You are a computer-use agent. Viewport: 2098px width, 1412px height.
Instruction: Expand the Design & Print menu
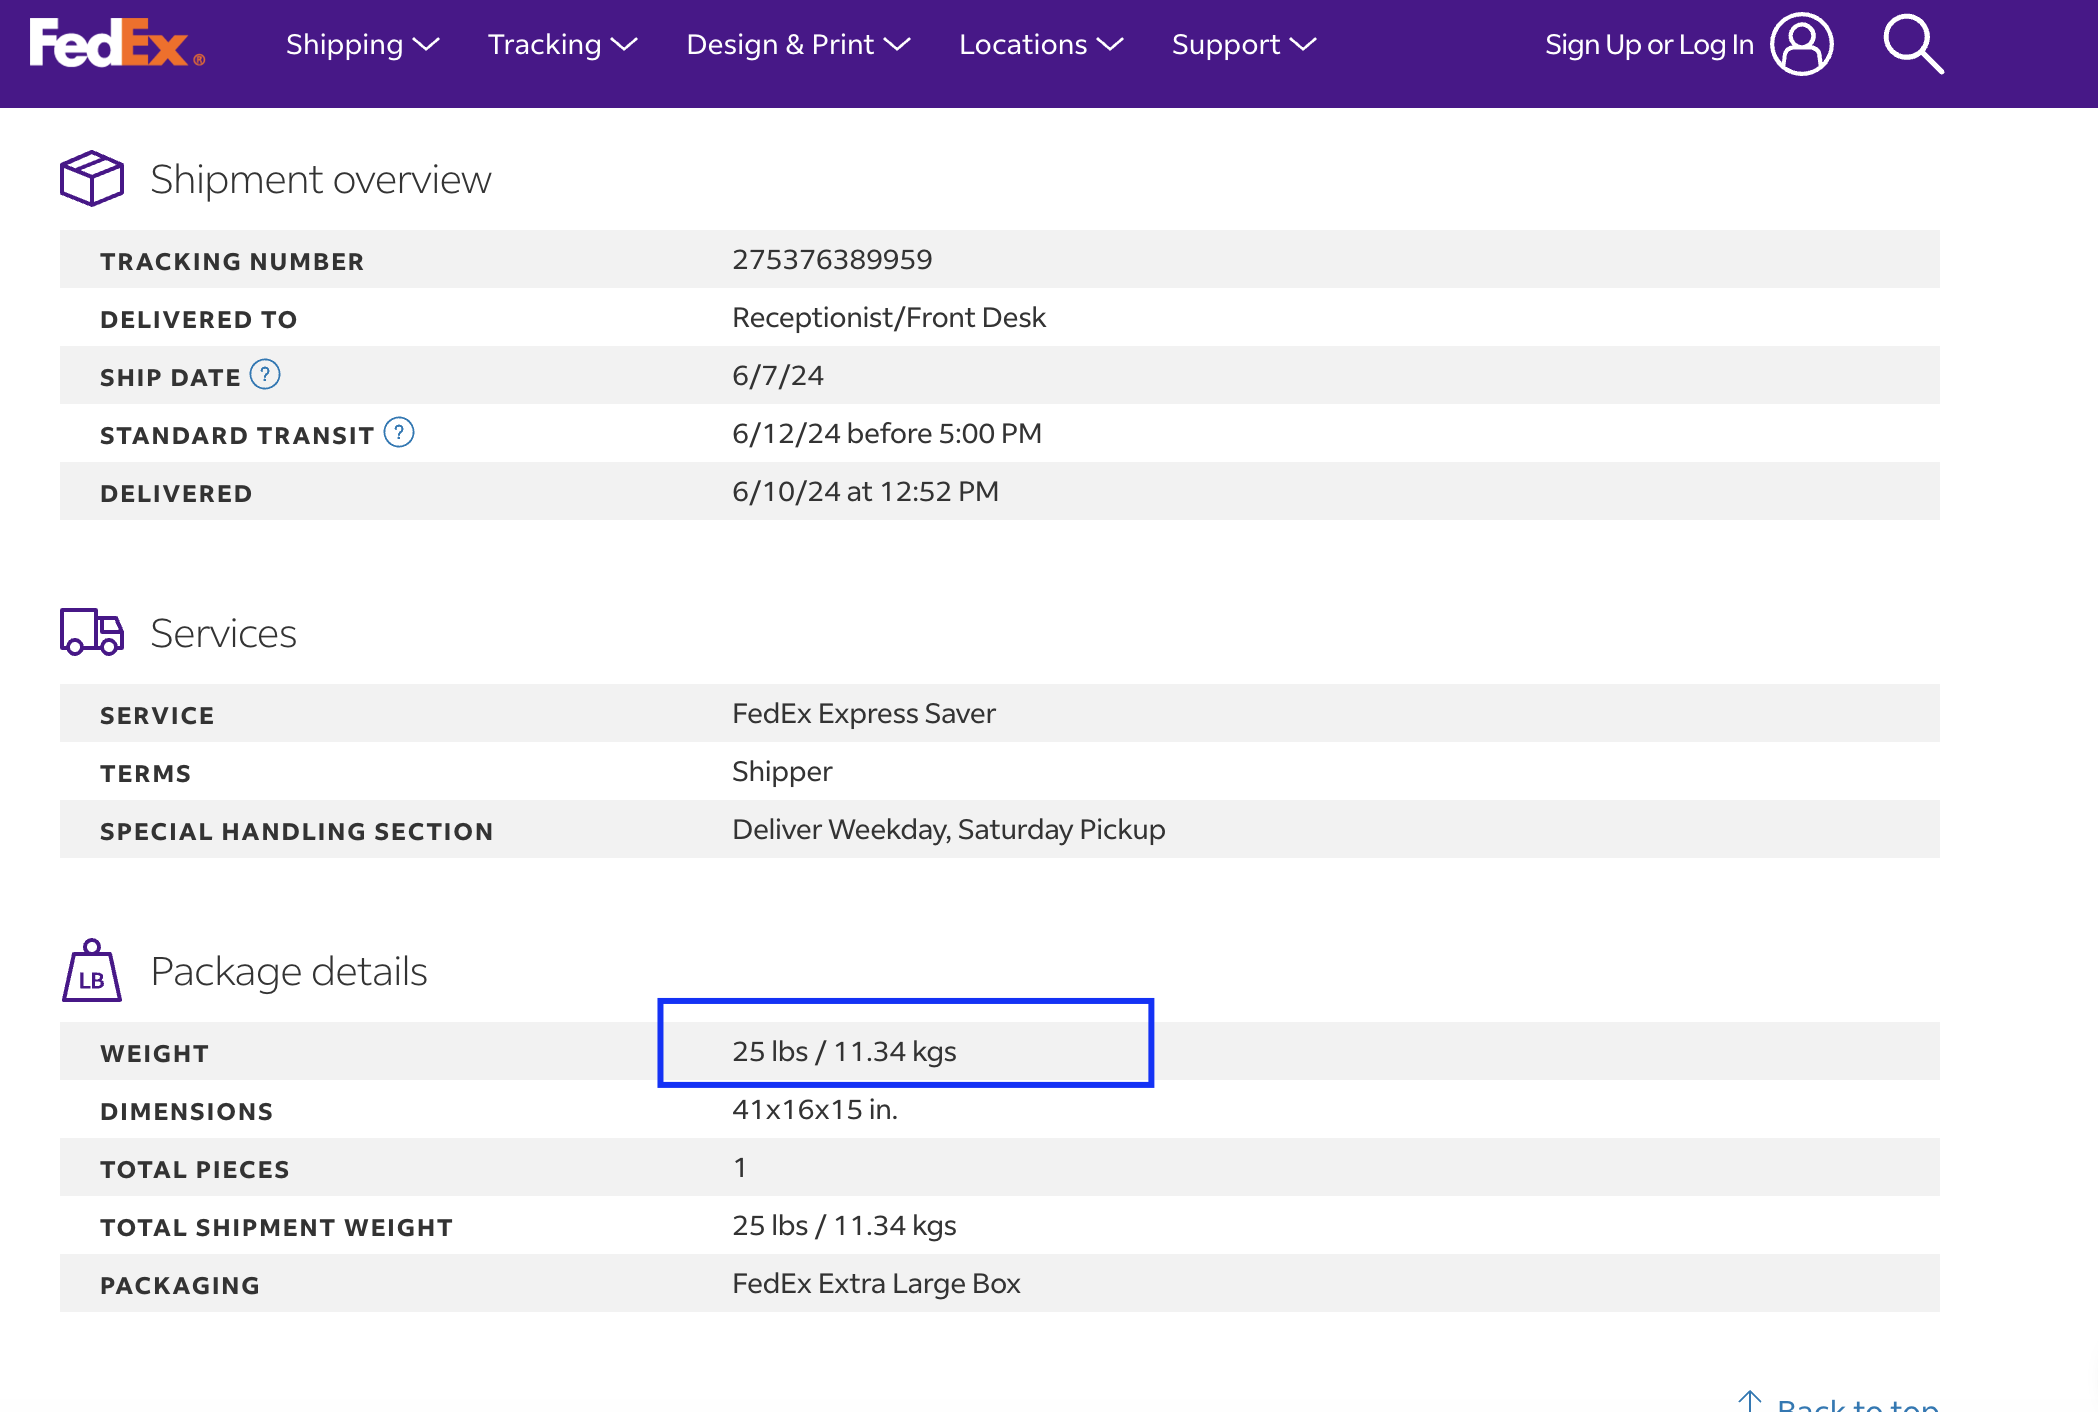coord(799,45)
